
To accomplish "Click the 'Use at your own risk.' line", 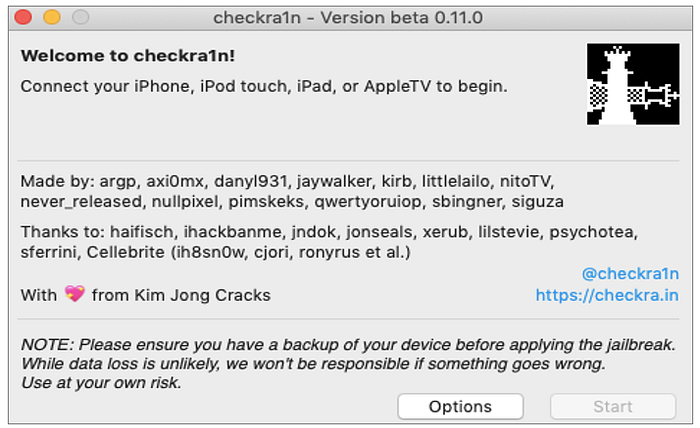I will (101, 383).
